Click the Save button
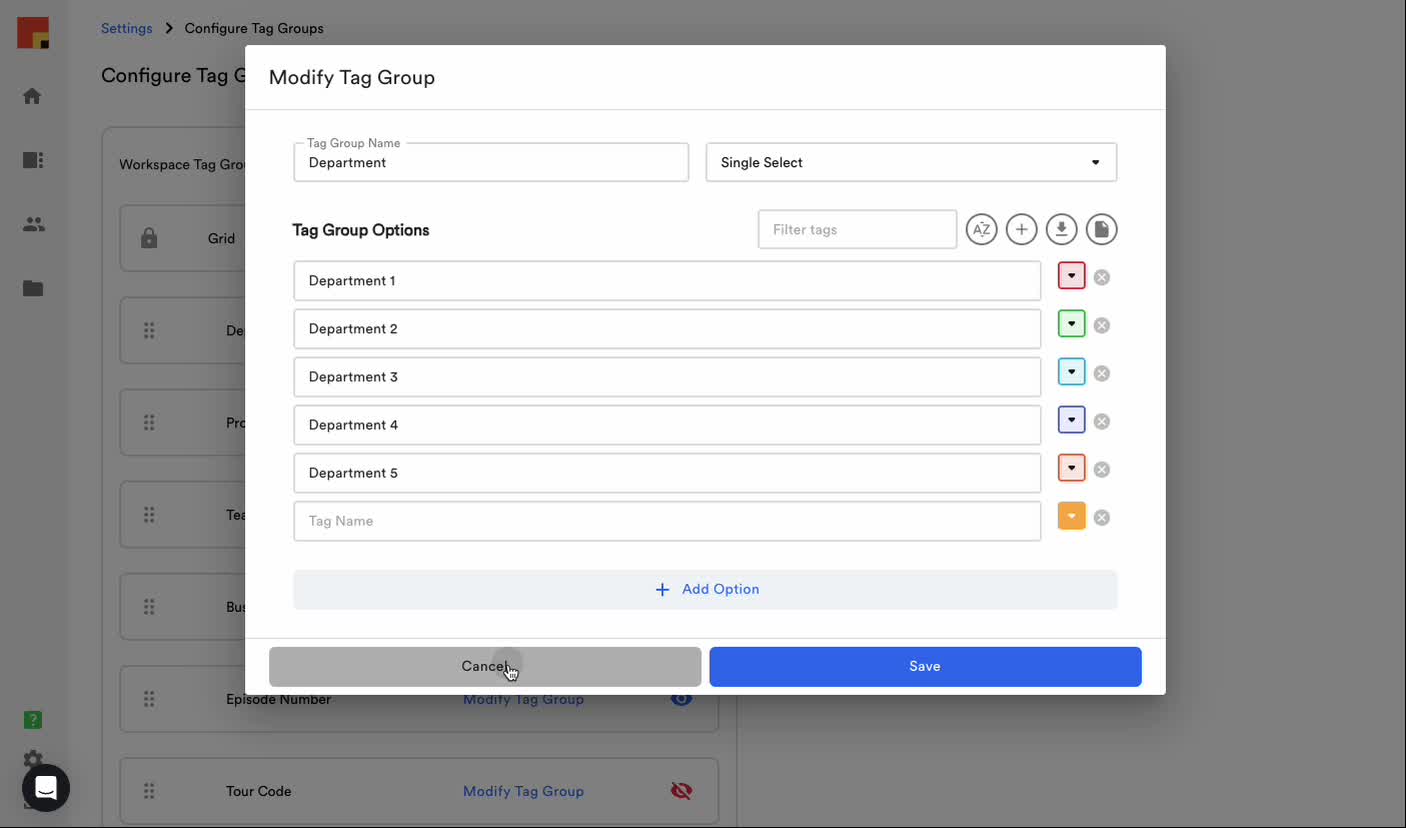Image resolution: width=1406 pixels, height=828 pixels. point(925,666)
